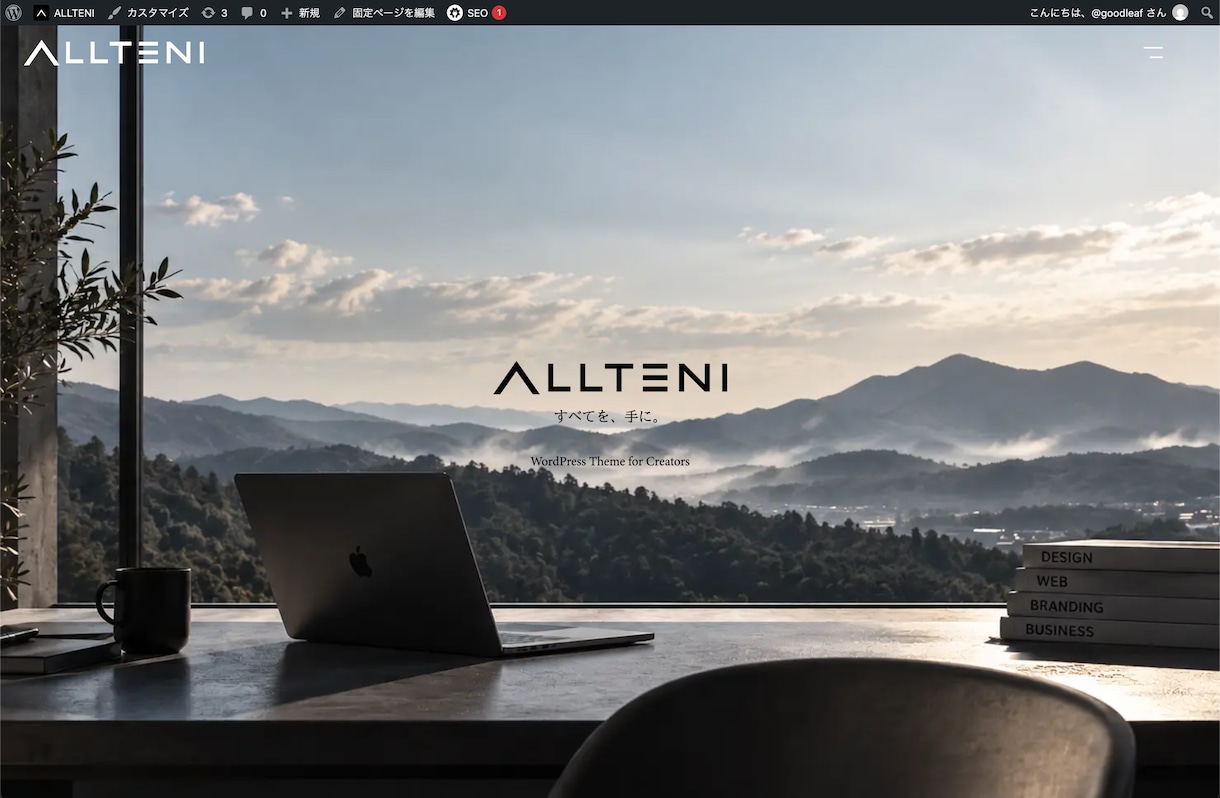Open the ALLTENI site menu in admin bar
Screen dimensions: 1220x798
click(64, 13)
